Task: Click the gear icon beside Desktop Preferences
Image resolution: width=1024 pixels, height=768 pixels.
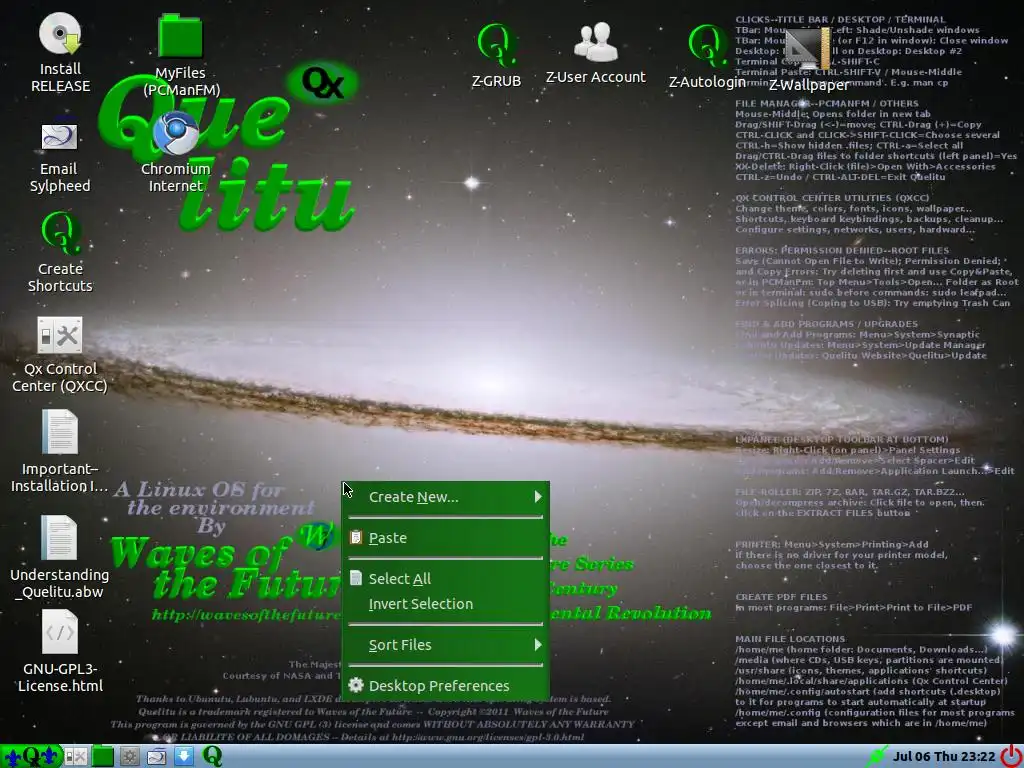Action: [x=356, y=684]
